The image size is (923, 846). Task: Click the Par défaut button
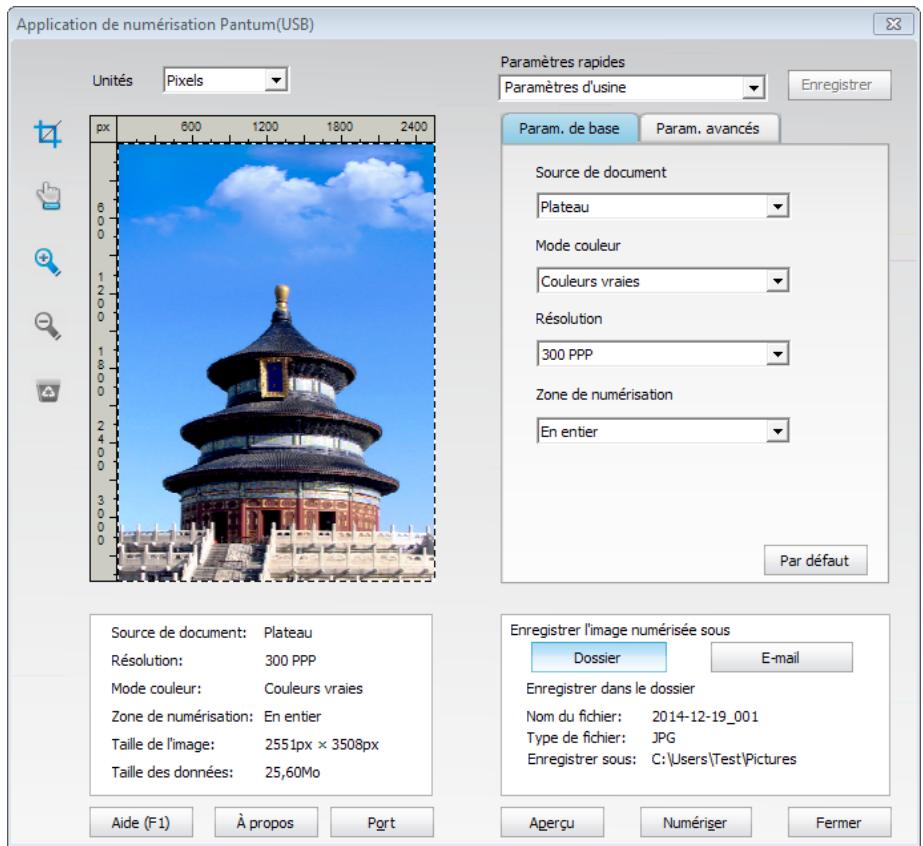coord(814,560)
